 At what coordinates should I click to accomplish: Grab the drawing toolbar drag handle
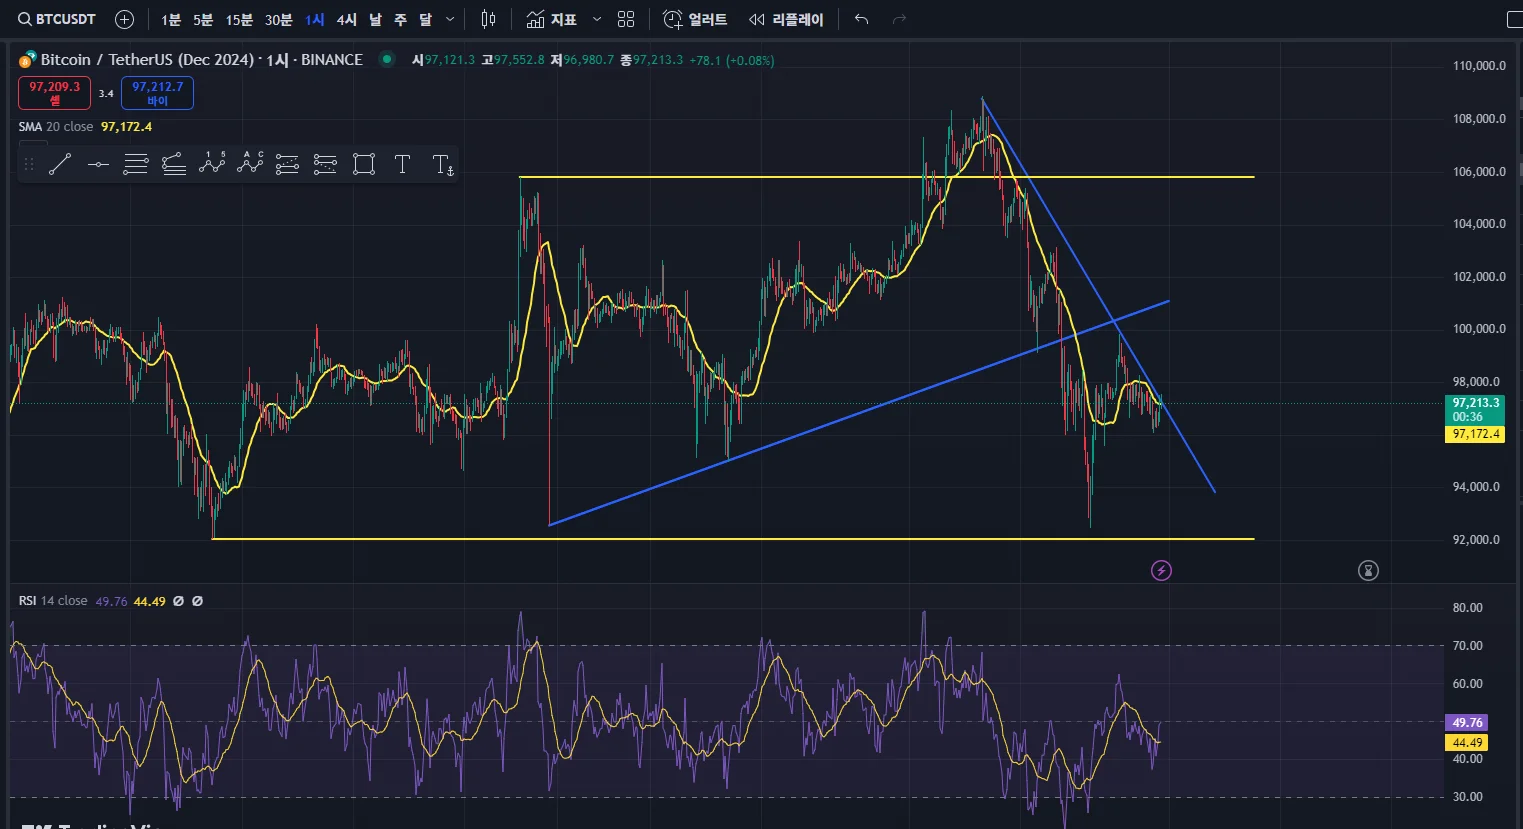[29, 164]
